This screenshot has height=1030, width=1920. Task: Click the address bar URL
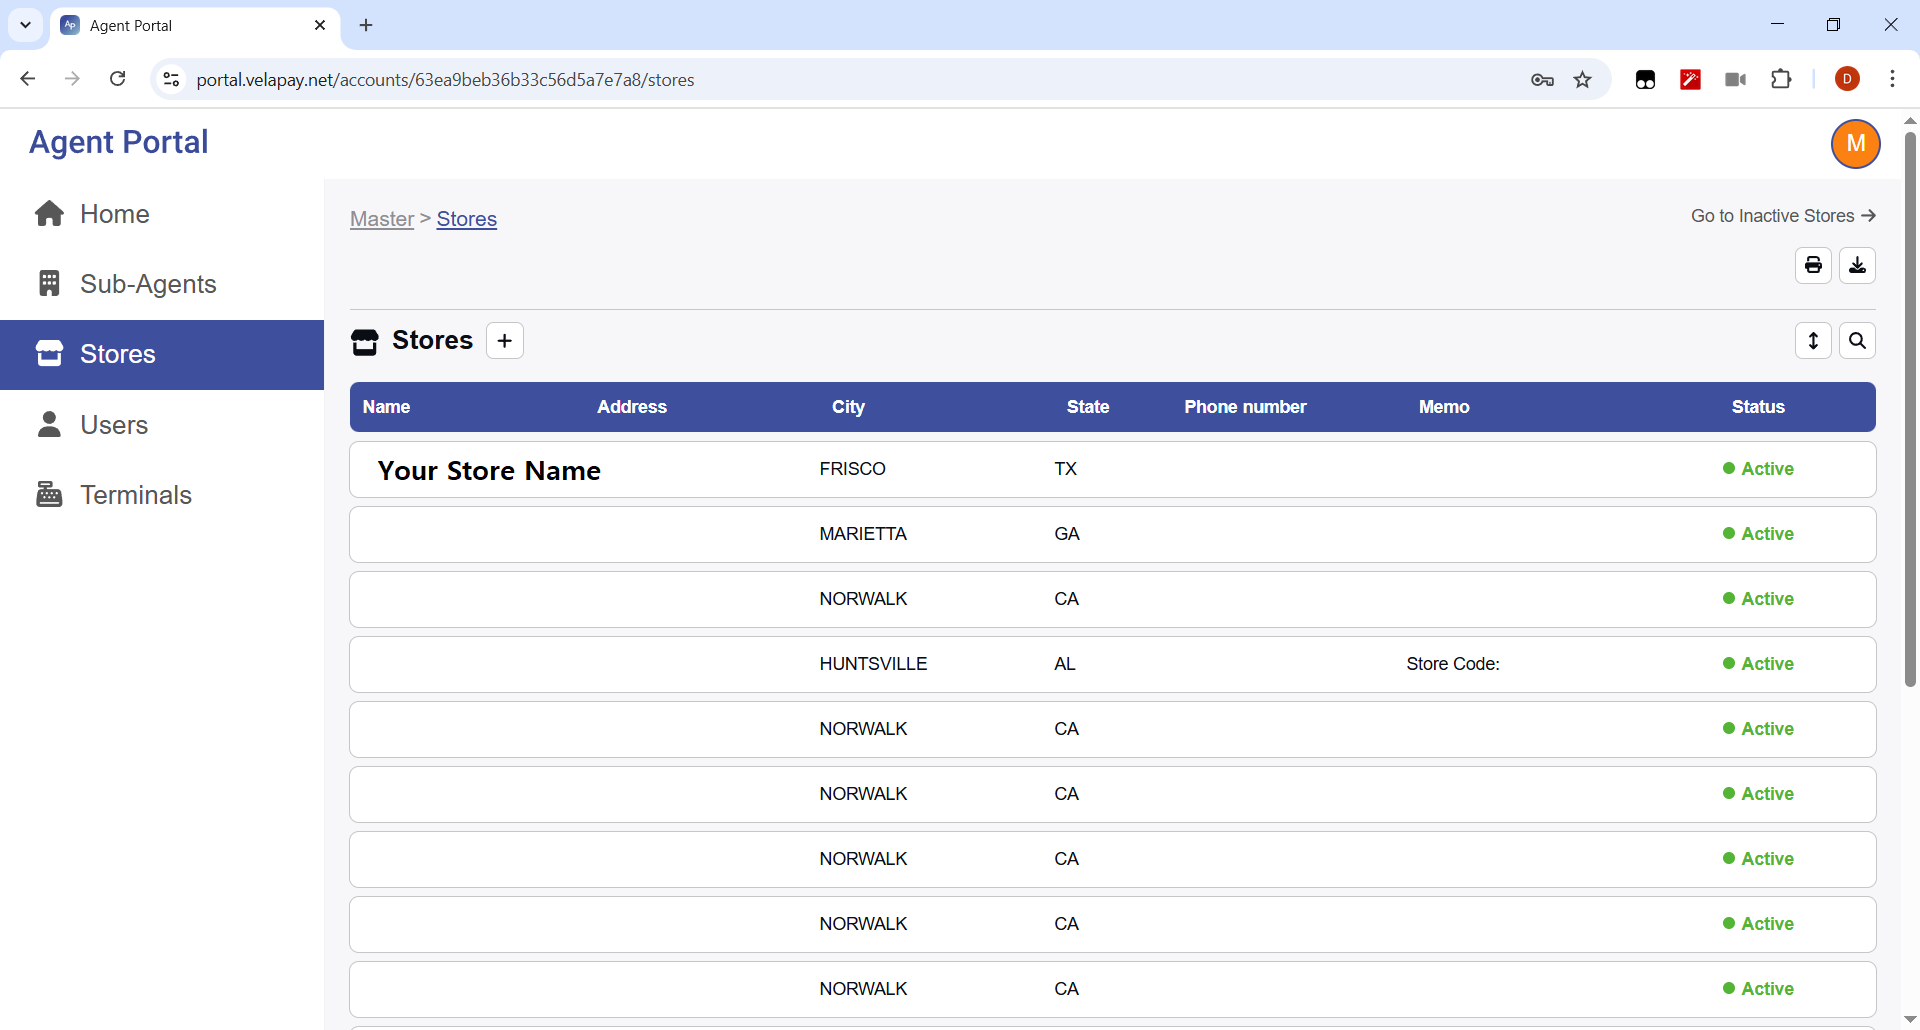(x=445, y=80)
